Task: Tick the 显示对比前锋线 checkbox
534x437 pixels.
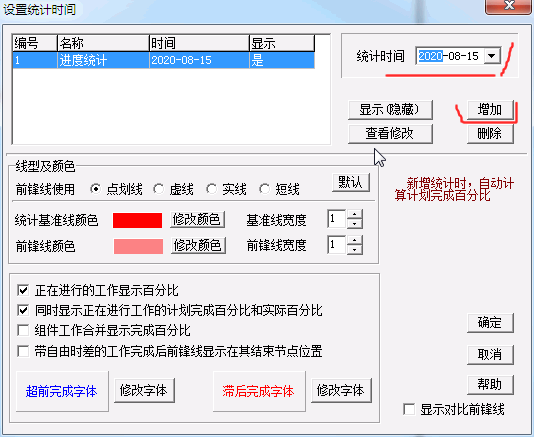Action: point(409,409)
